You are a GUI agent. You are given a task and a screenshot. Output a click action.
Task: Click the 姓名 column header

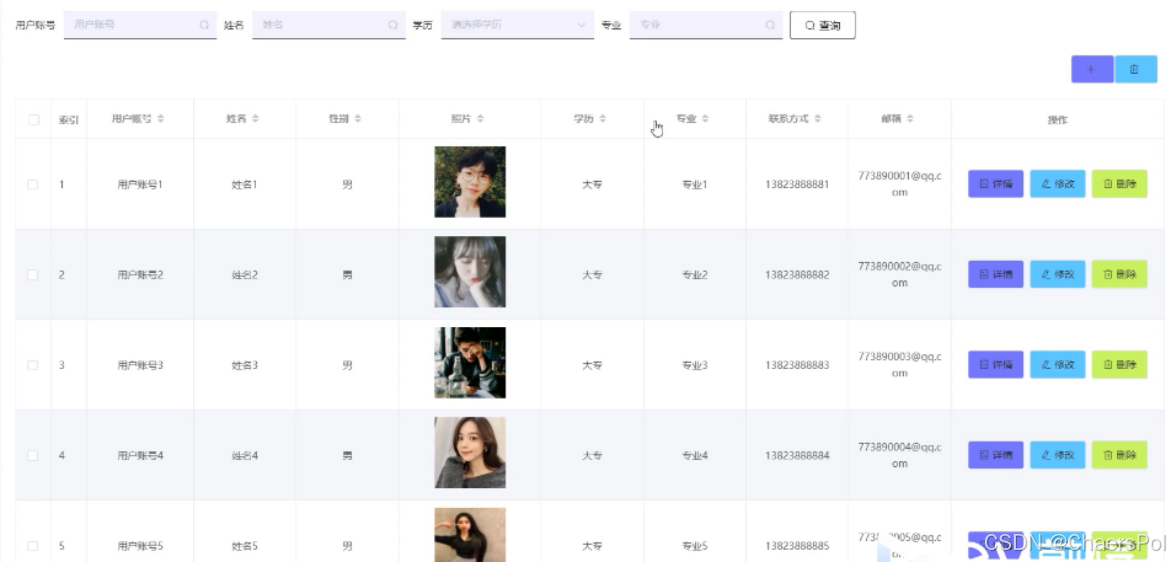(x=243, y=119)
